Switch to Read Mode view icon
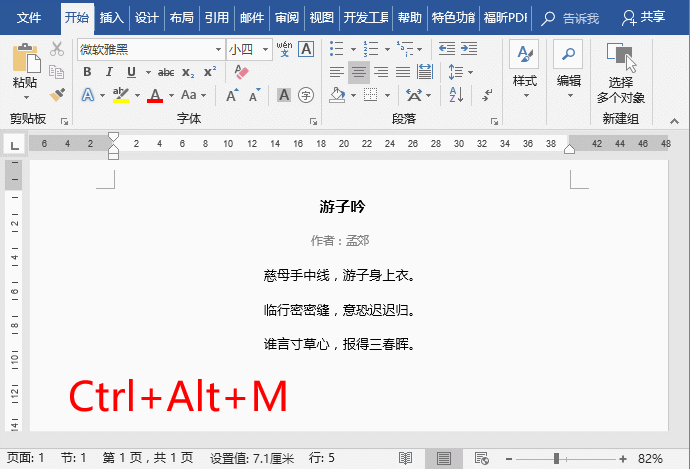The width and height of the screenshot is (690, 469). click(405, 458)
